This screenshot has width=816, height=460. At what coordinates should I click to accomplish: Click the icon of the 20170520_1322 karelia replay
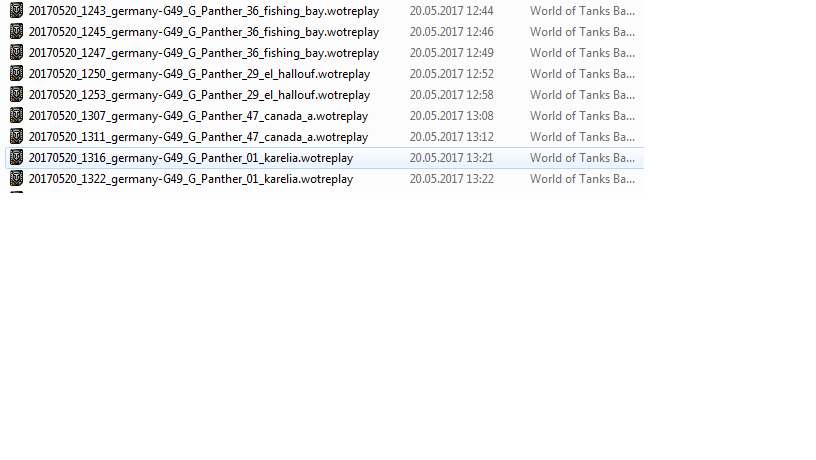[x=17, y=178]
